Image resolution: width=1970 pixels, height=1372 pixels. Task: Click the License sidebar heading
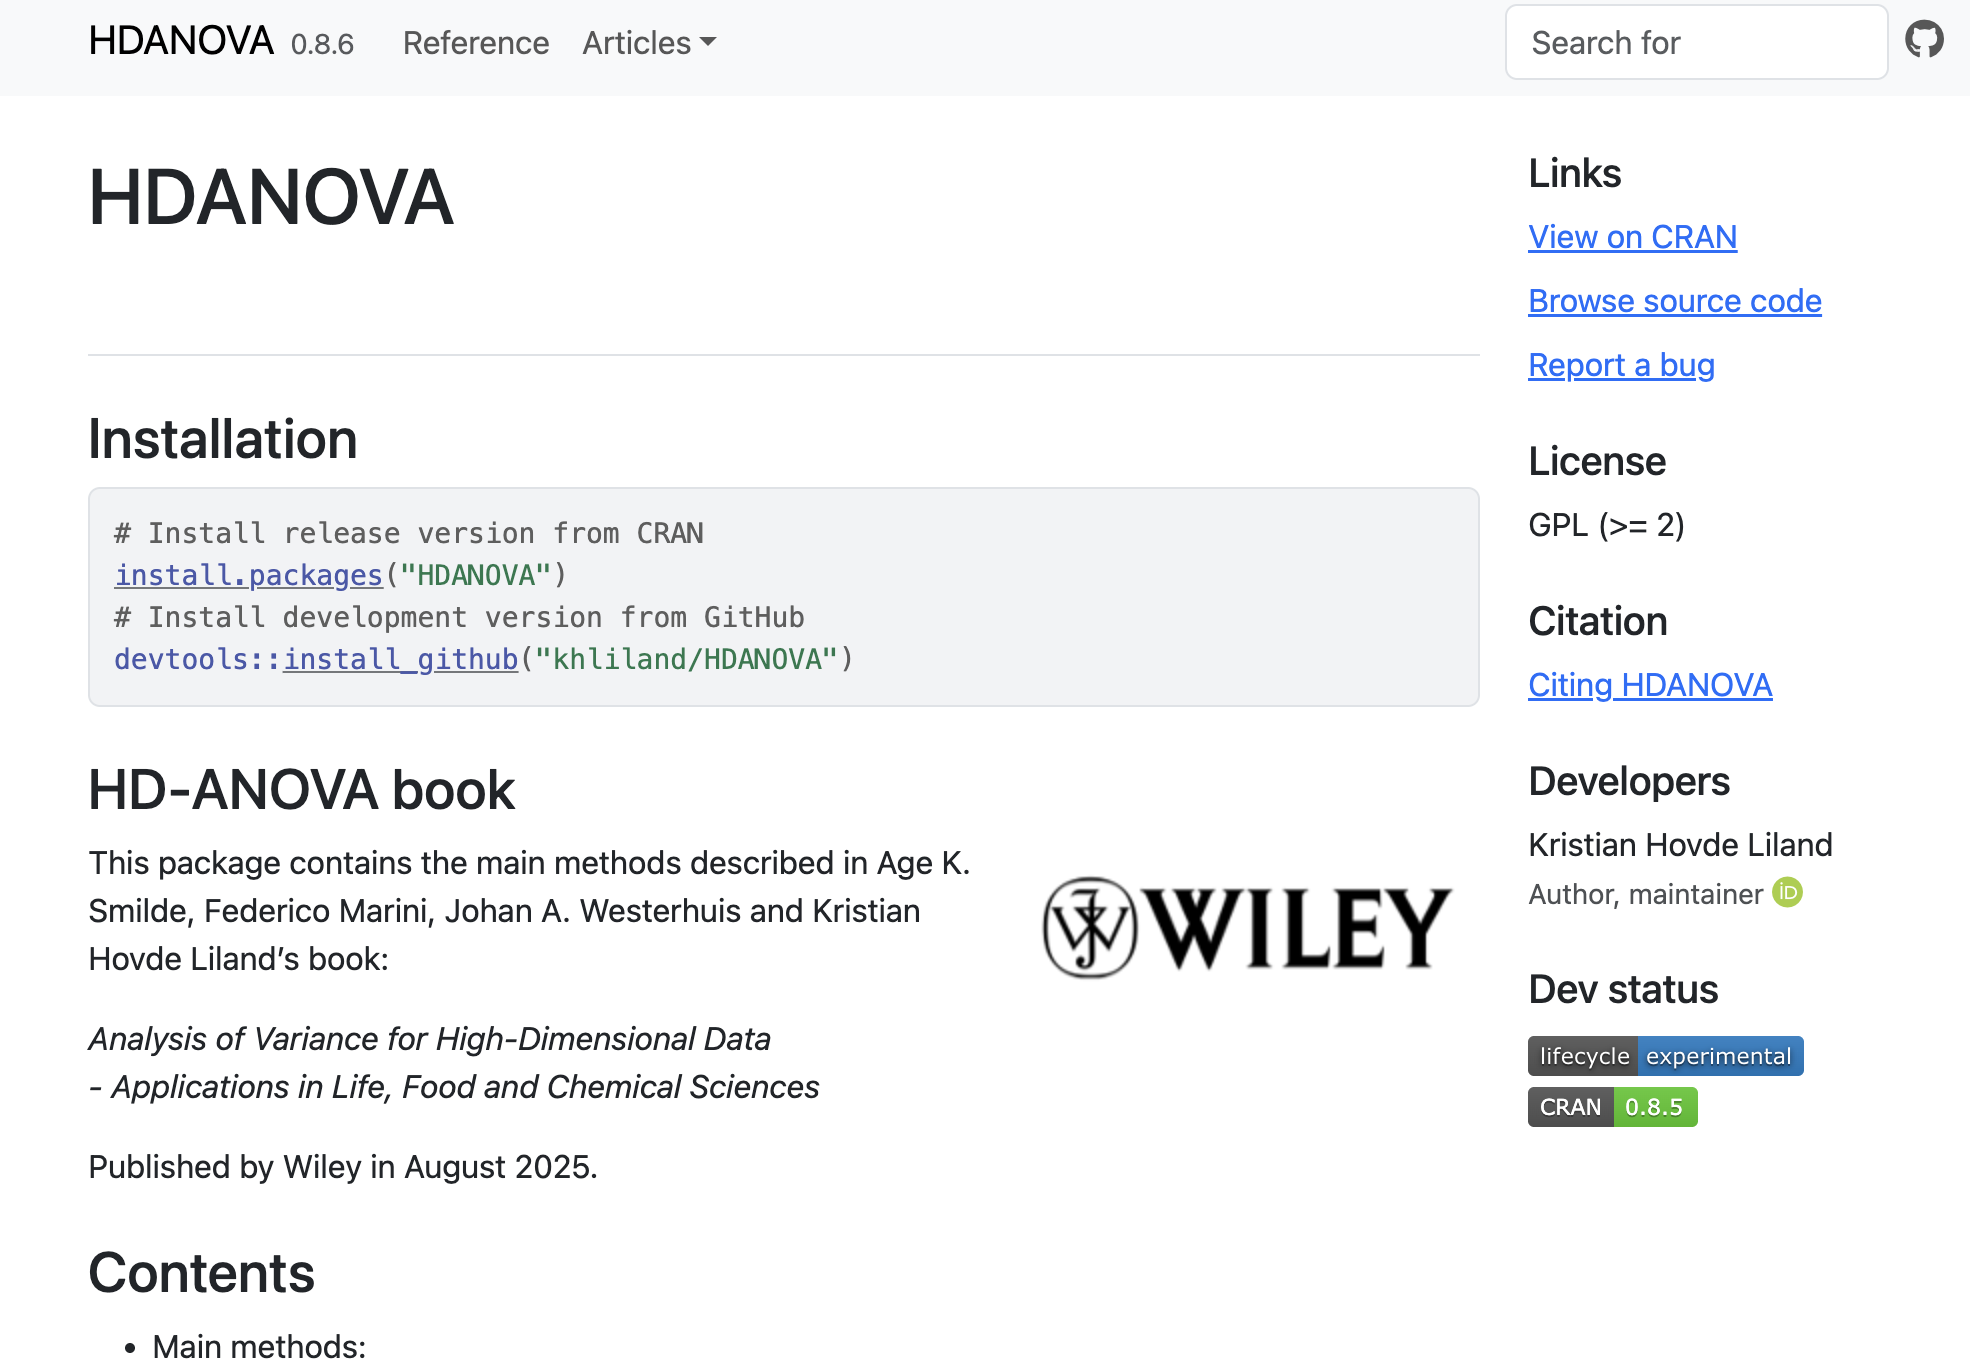point(1597,461)
